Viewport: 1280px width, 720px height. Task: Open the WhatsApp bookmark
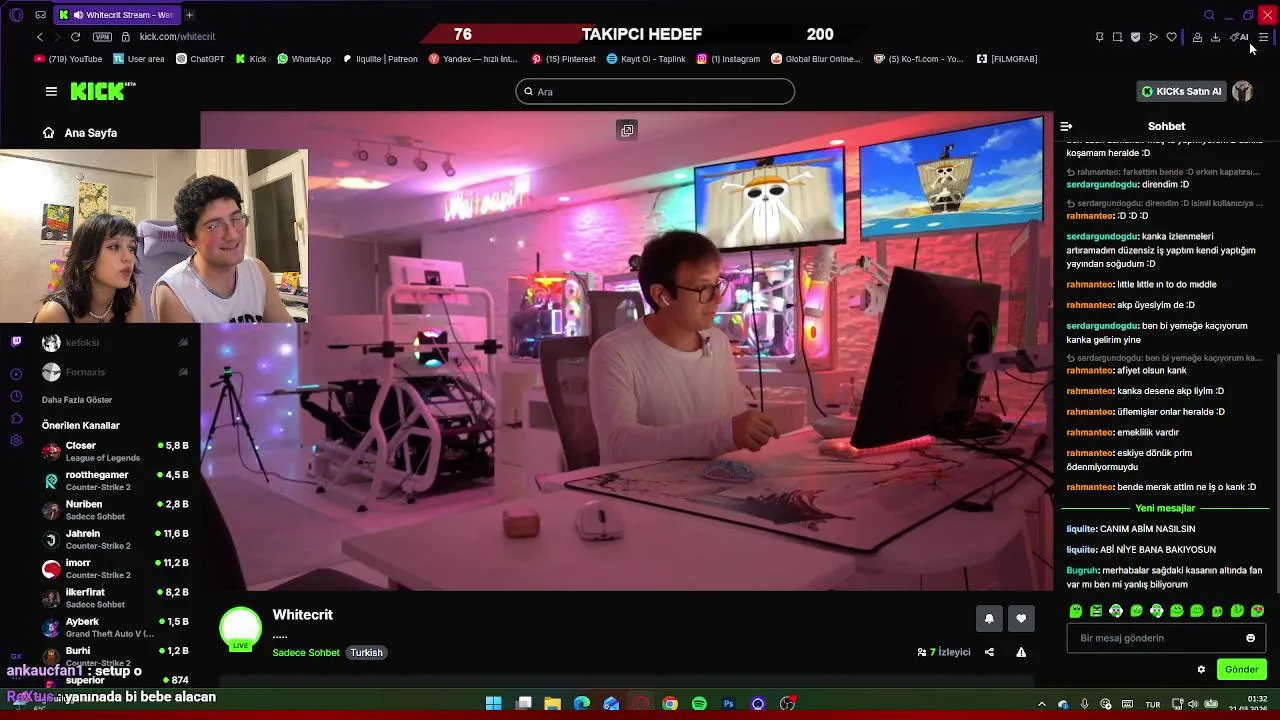point(304,59)
